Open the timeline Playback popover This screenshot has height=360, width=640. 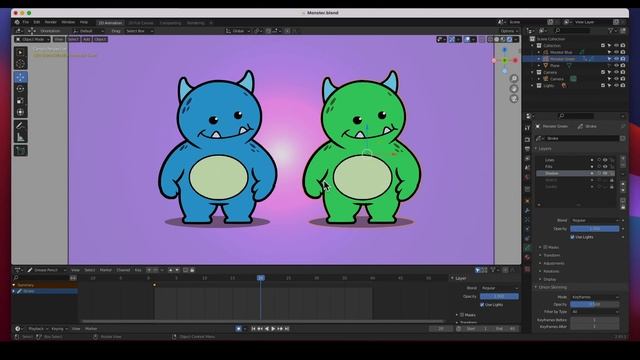(38, 329)
